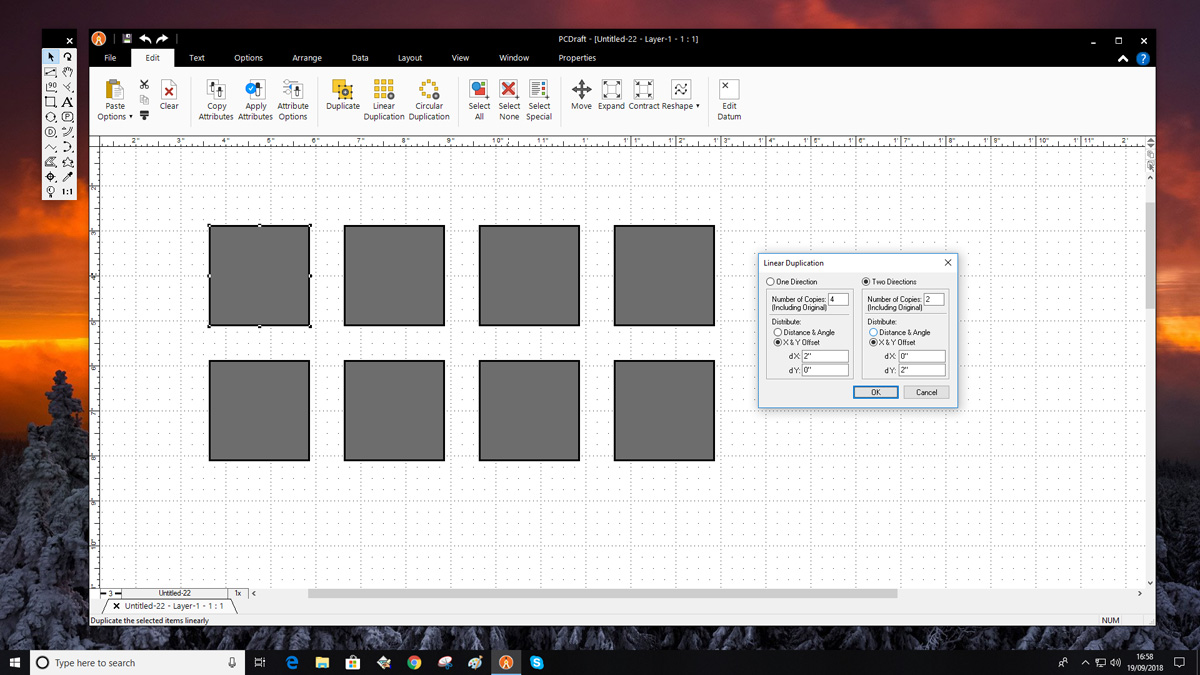The image size is (1200, 675).
Task: Switch to the Arrange menu
Action: pos(307,58)
